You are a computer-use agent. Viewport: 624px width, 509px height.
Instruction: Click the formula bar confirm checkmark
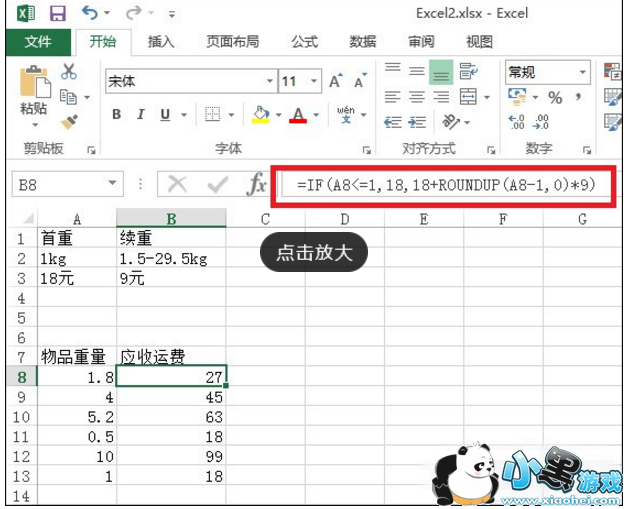218,184
